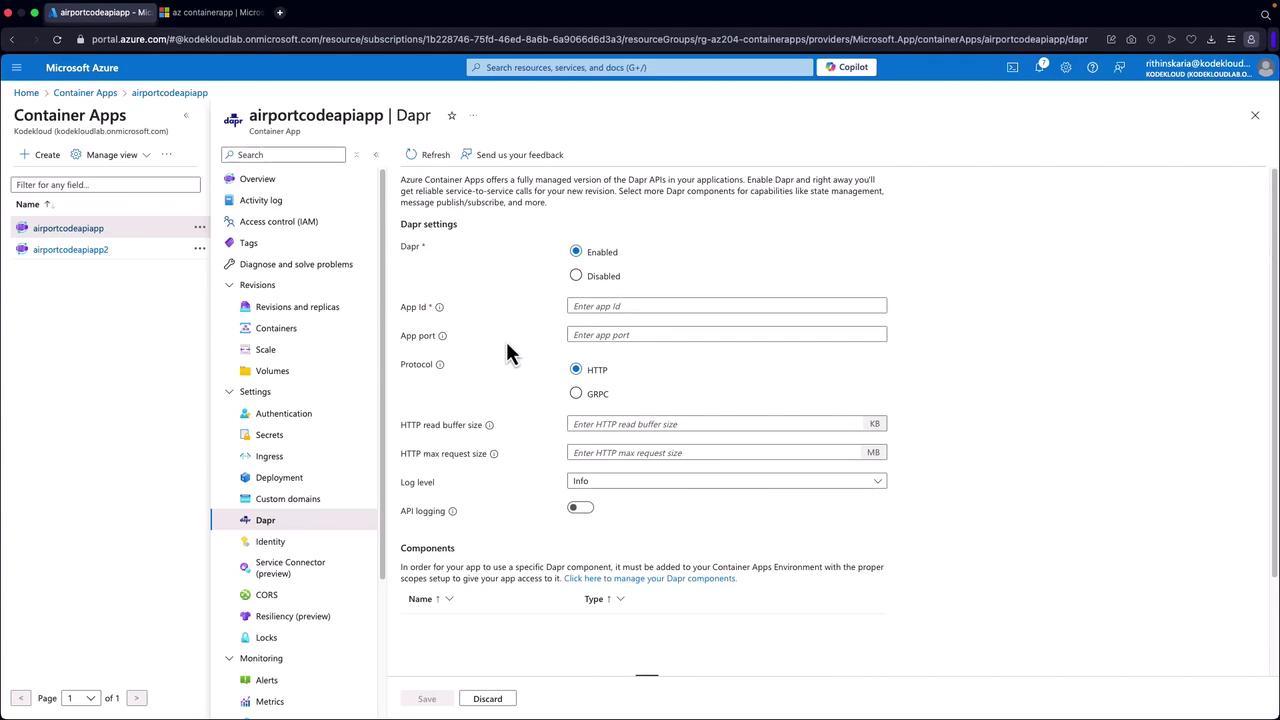The height and width of the screenshot is (720, 1280).
Task: Open the Log level dropdown
Action: (x=726, y=481)
